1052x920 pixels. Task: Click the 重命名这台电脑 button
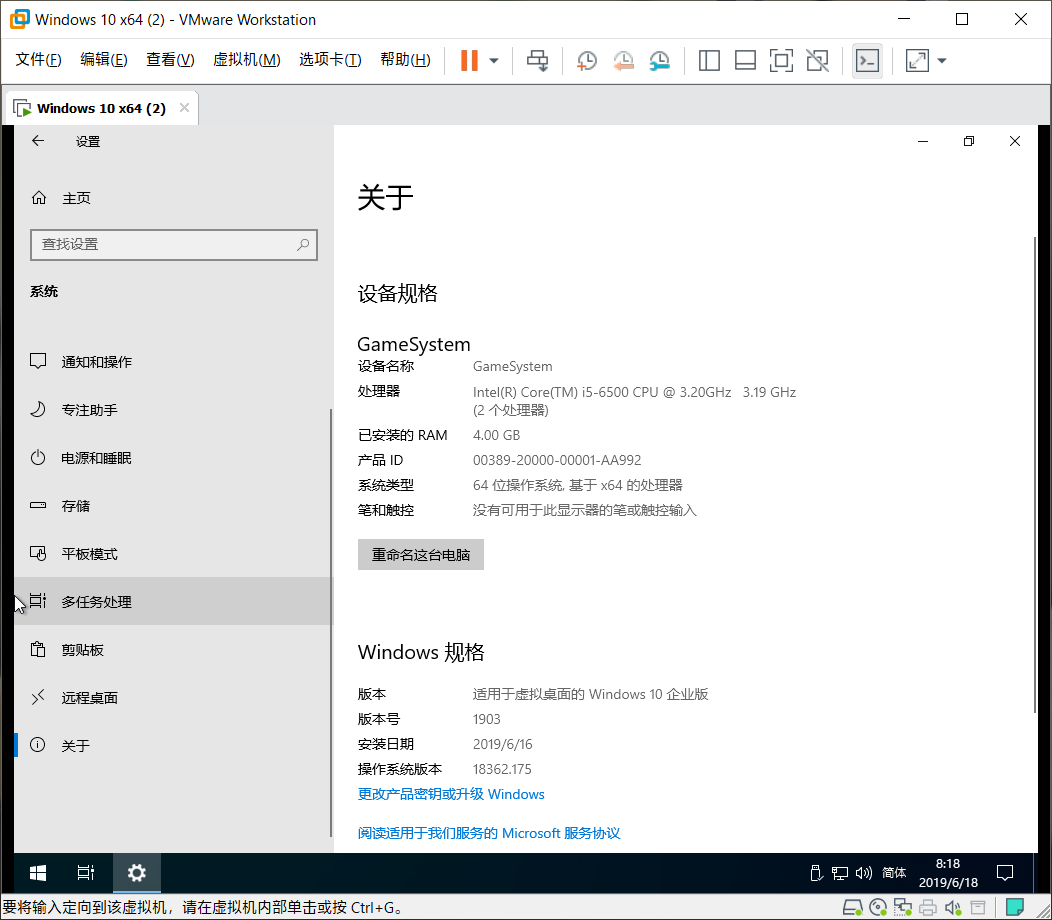pos(421,555)
